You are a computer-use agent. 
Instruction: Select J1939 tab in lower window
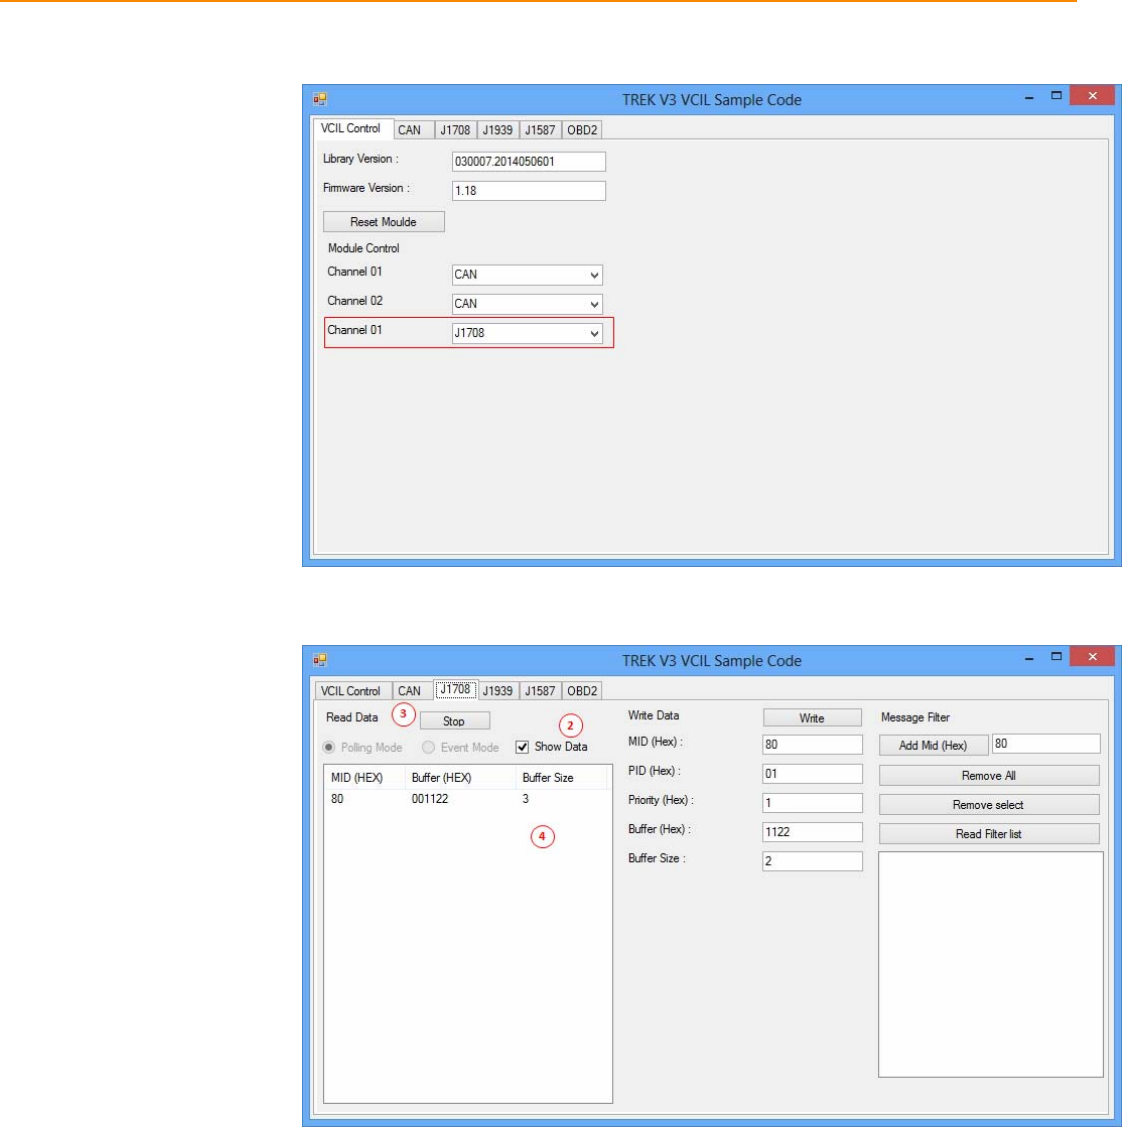[497, 691]
